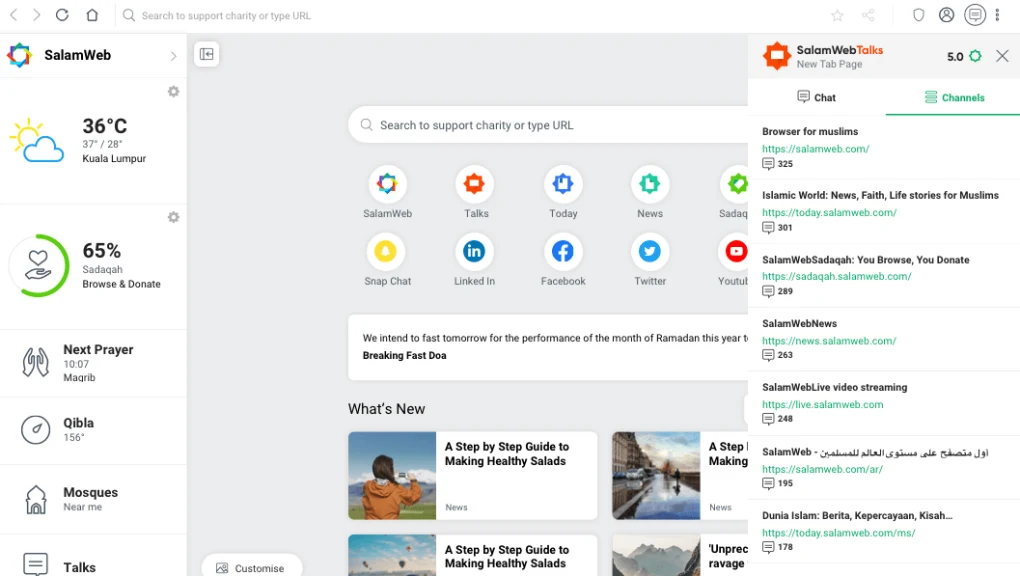Switch to the Chat tab
This screenshot has width=1020, height=576.
coord(816,97)
